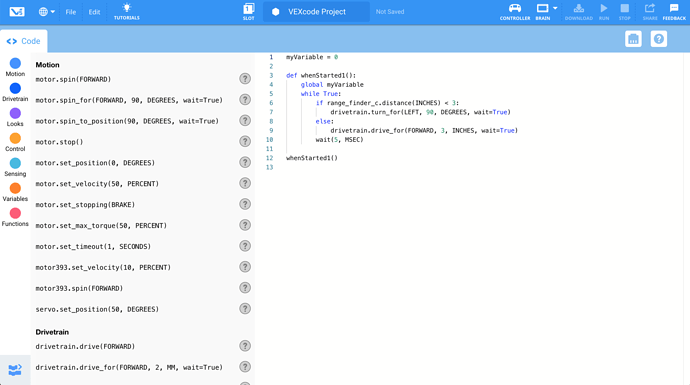
Task: Show help for drivetrain.drive(FORWARD)
Action: [x=245, y=346]
